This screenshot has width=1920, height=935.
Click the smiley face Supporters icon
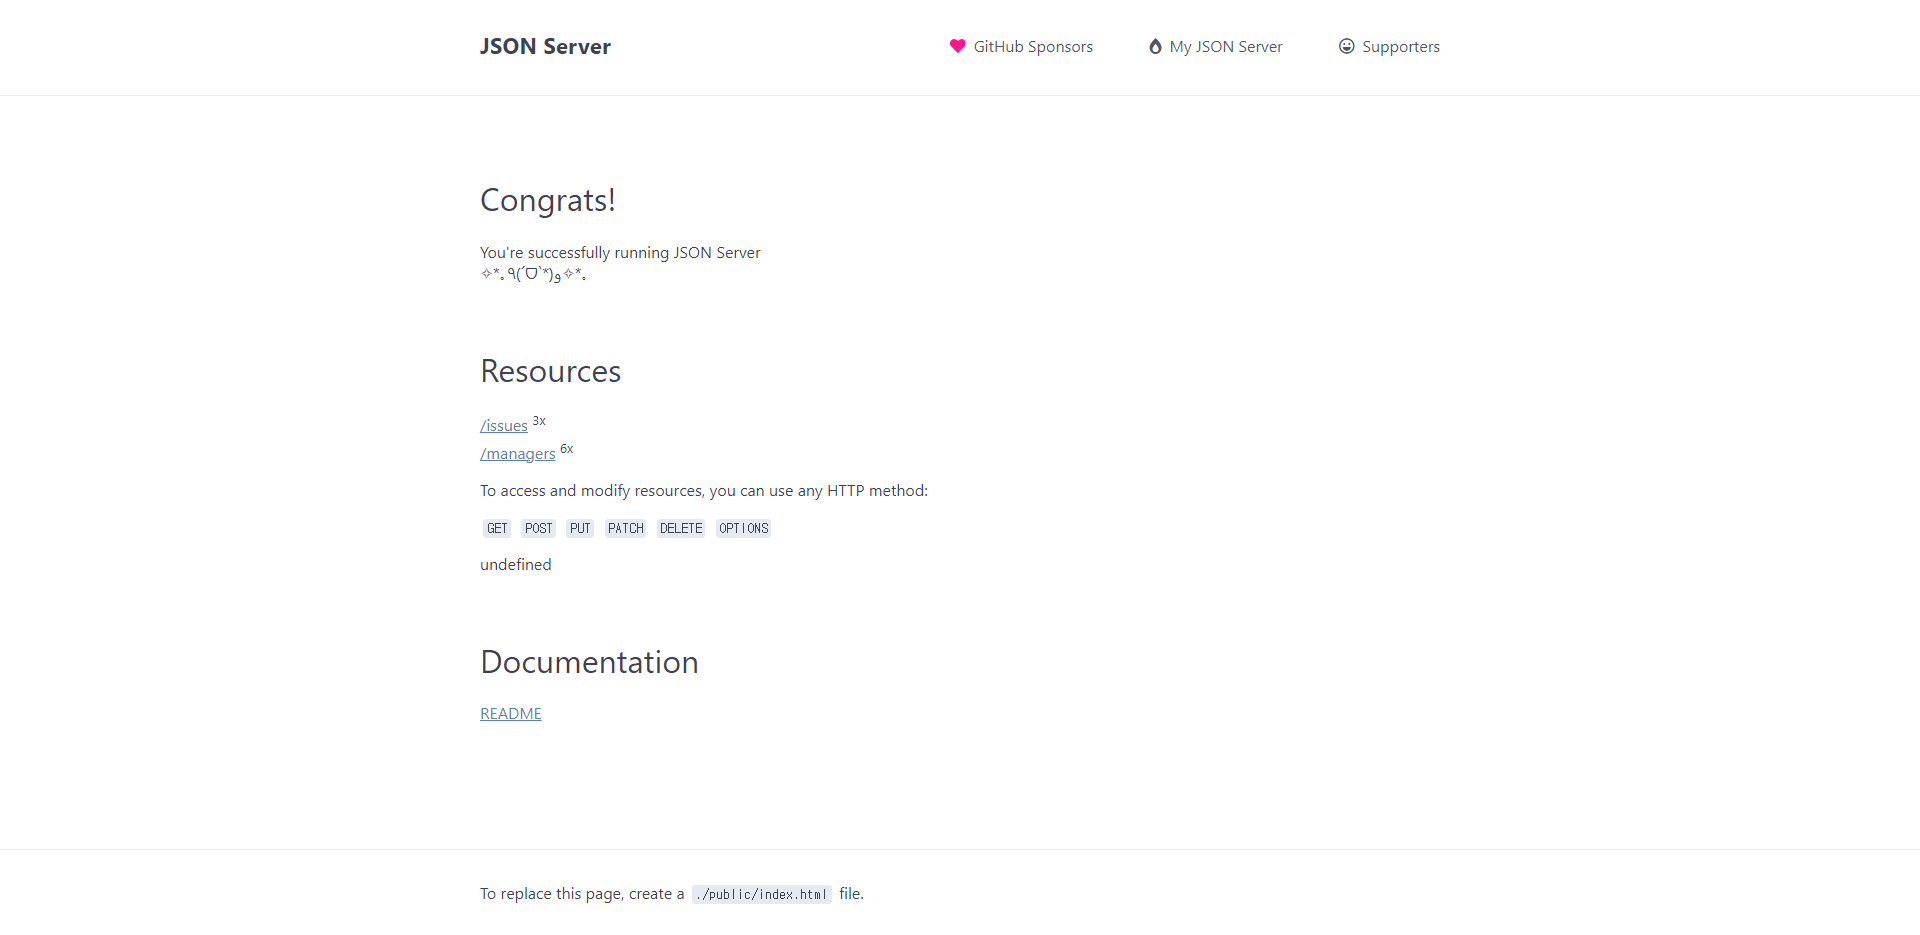1347,46
